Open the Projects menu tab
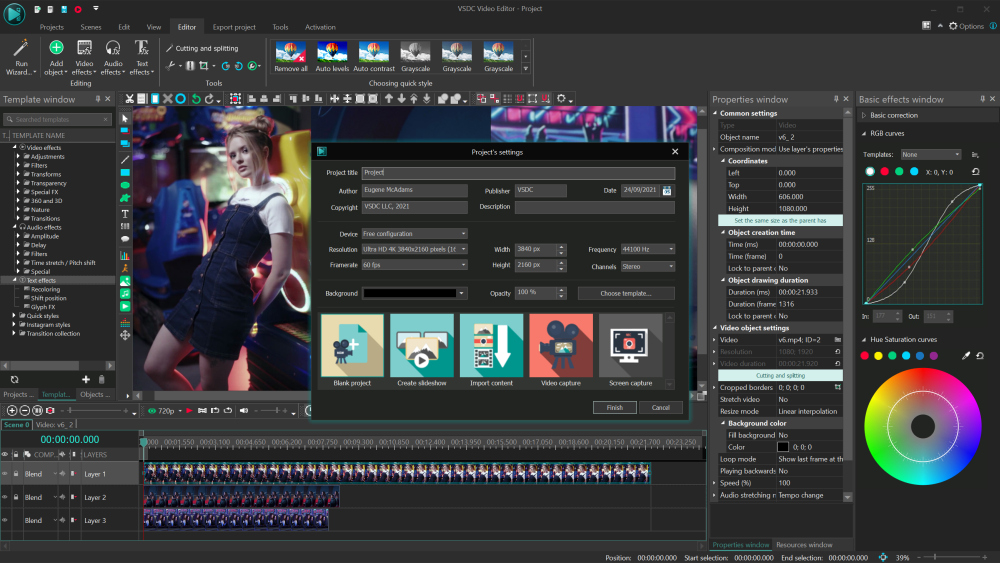This screenshot has width=1000, height=563. pos(52,27)
